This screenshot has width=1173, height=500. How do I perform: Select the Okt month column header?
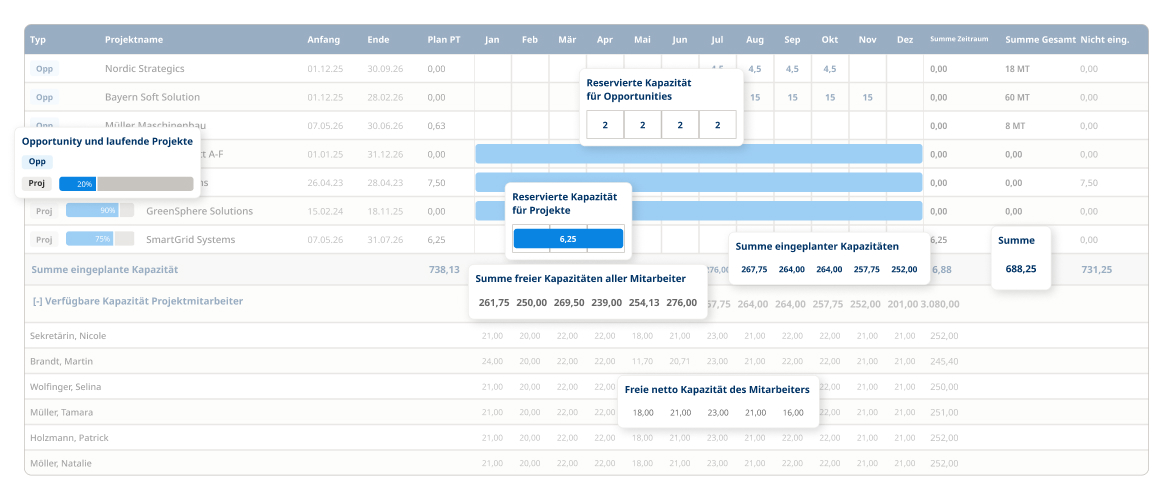click(x=830, y=40)
